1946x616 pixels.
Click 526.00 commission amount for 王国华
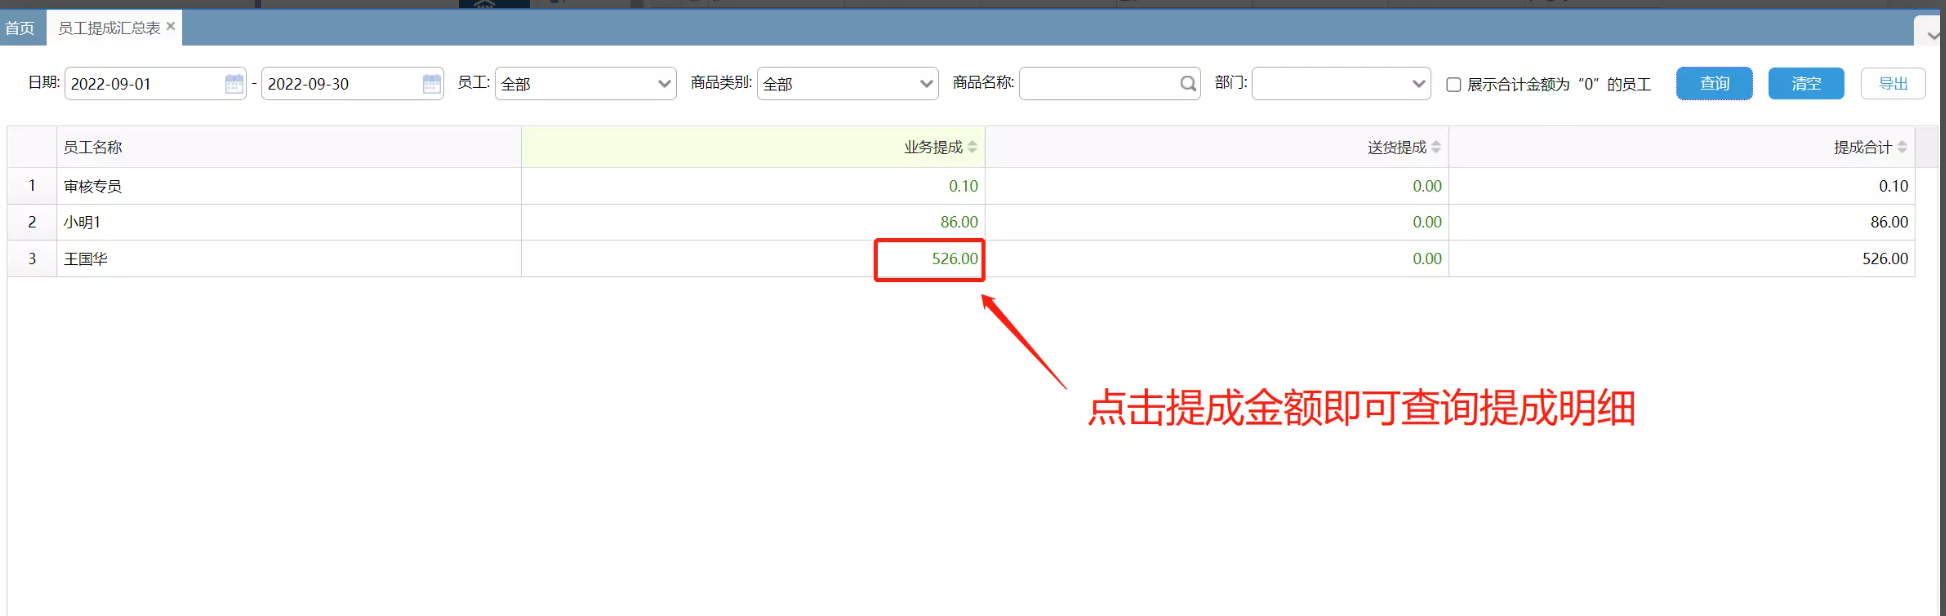(954, 259)
